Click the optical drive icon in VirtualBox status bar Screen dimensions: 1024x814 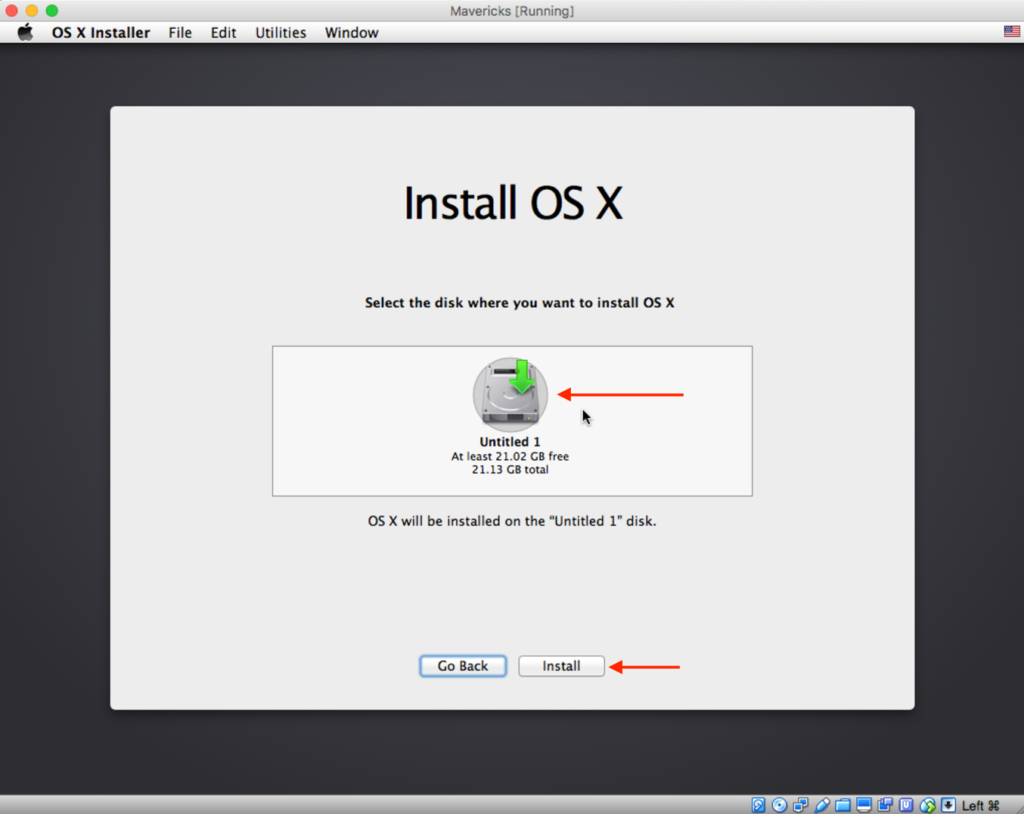pyautogui.click(x=781, y=804)
